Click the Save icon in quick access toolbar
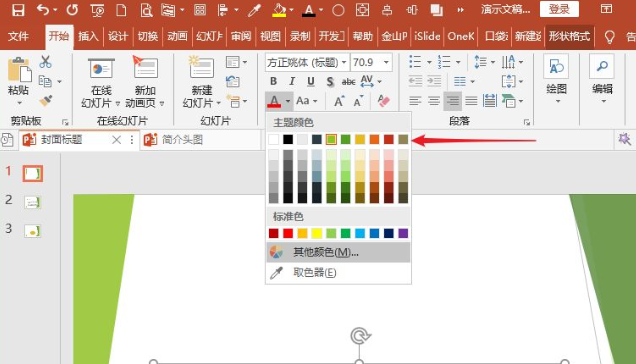This screenshot has width=636, height=364. (x=18, y=10)
